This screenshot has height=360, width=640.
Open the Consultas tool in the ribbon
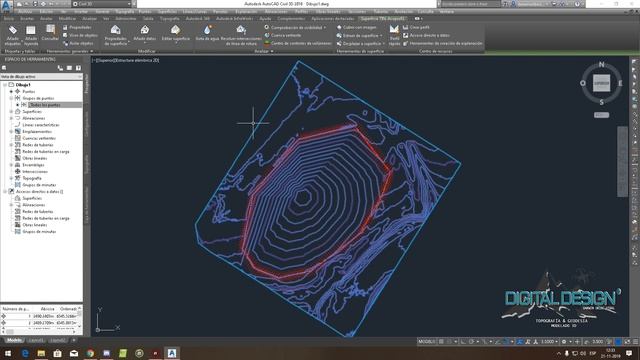click(50, 33)
